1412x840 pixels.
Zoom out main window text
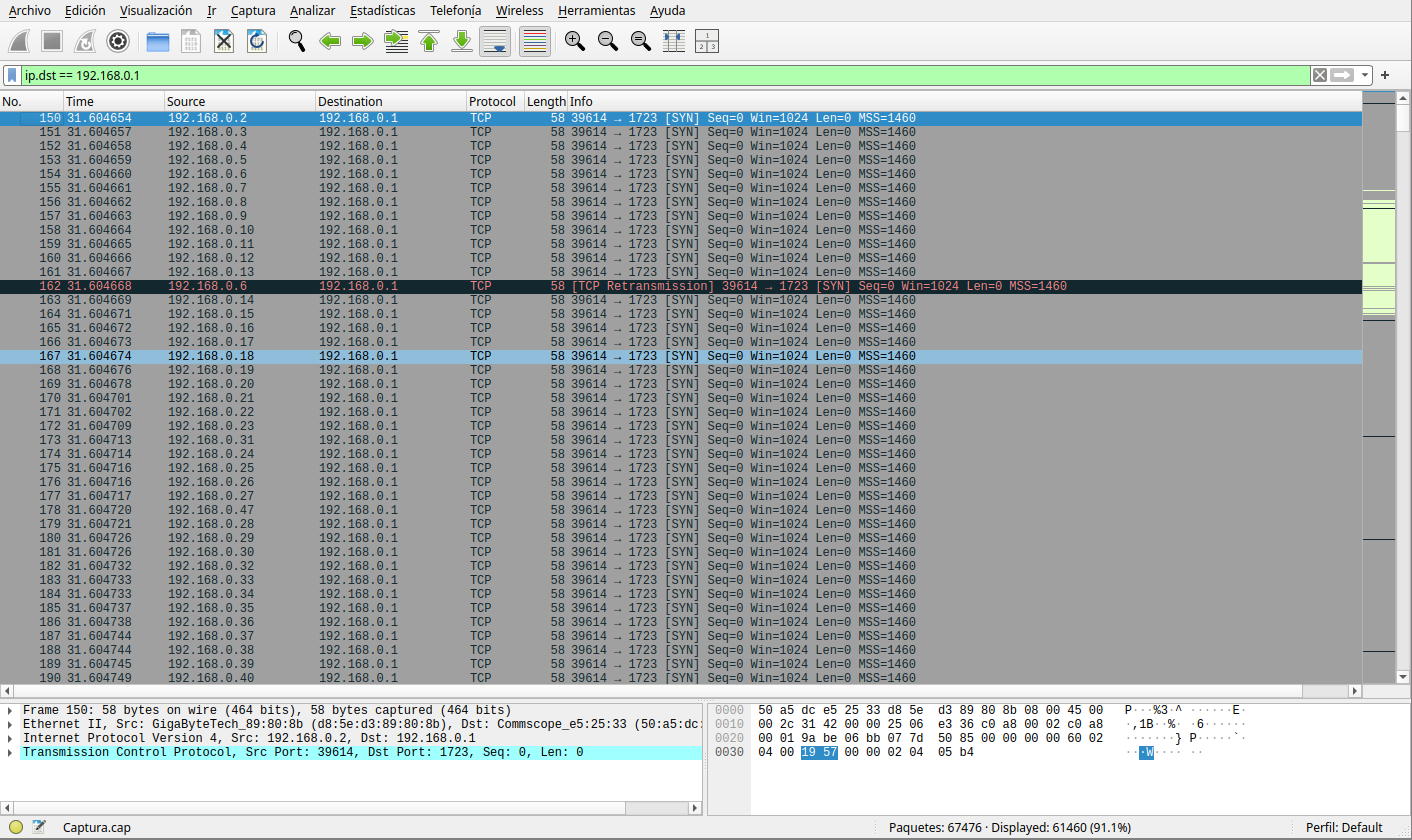click(608, 41)
